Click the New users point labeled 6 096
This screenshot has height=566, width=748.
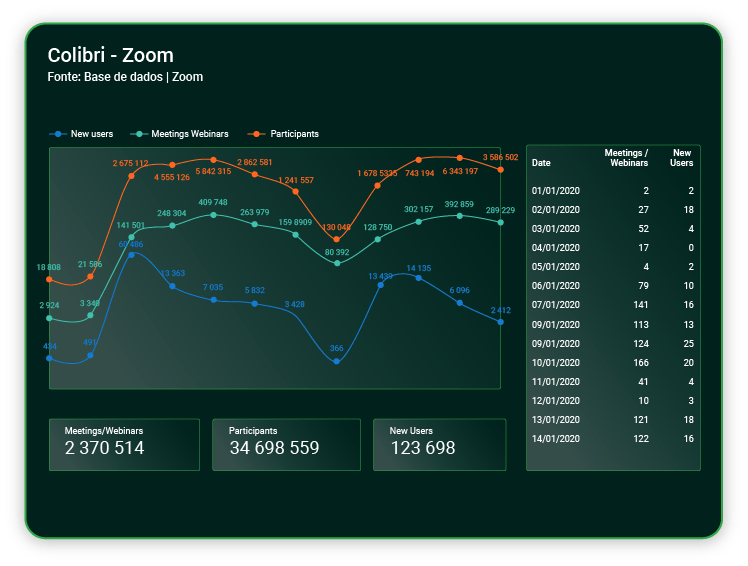pyautogui.click(x=459, y=303)
